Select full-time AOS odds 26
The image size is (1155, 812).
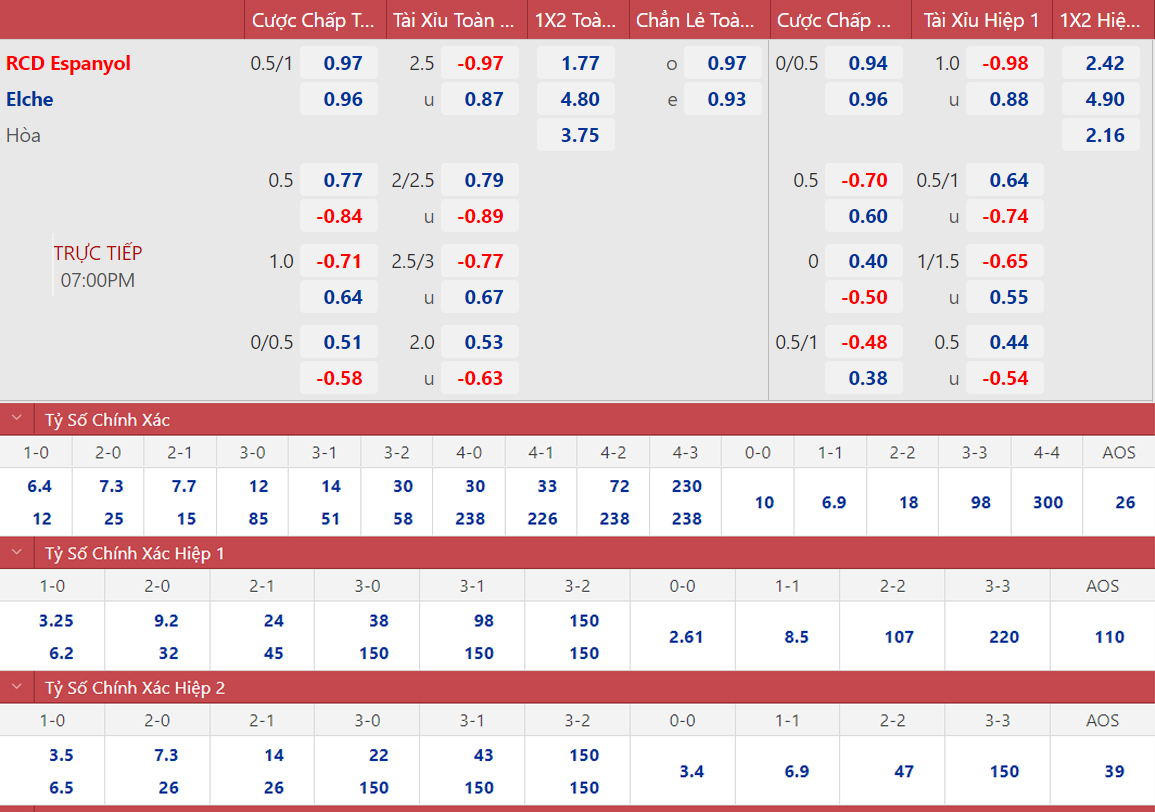click(x=1125, y=503)
